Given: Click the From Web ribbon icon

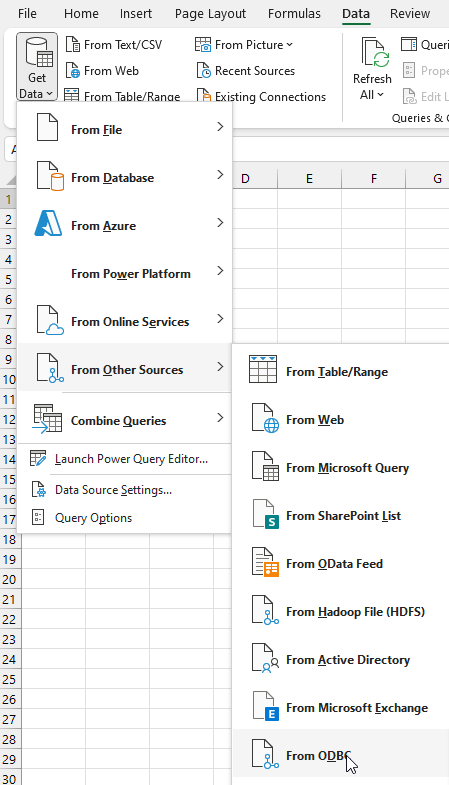Looking at the screenshot, I should click(73, 71).
